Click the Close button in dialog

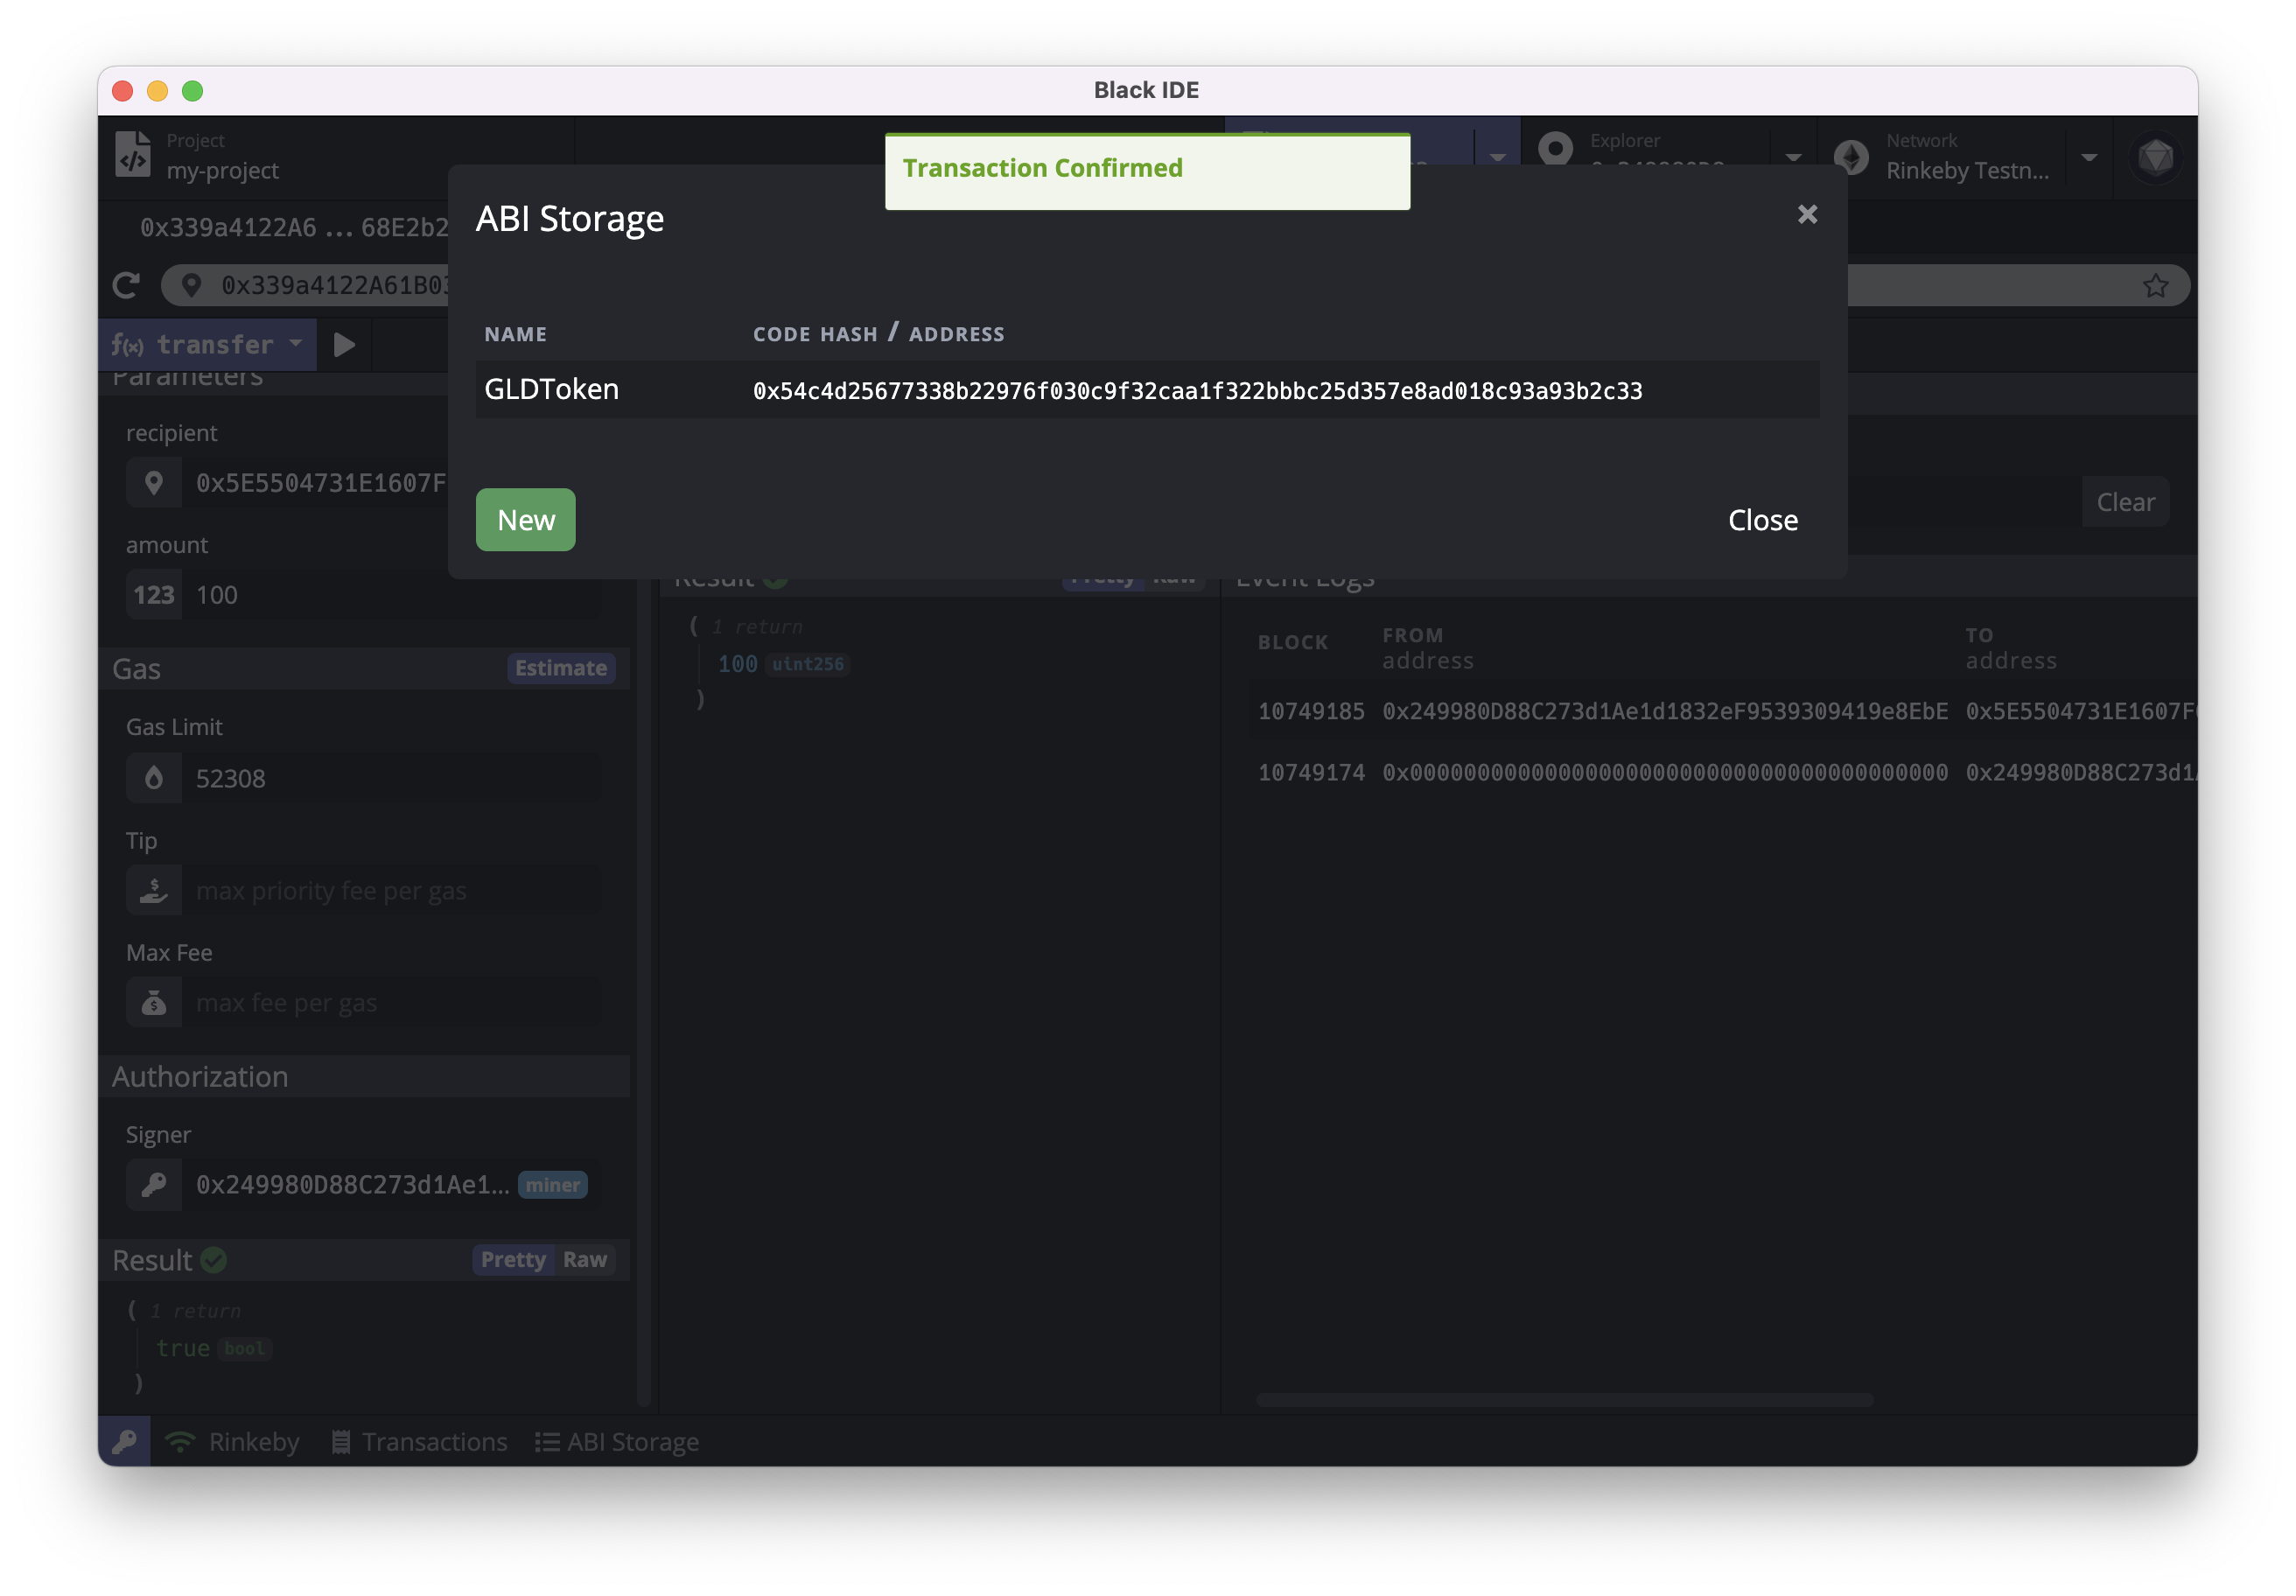pyautogui.click(x=1762, y=520)
